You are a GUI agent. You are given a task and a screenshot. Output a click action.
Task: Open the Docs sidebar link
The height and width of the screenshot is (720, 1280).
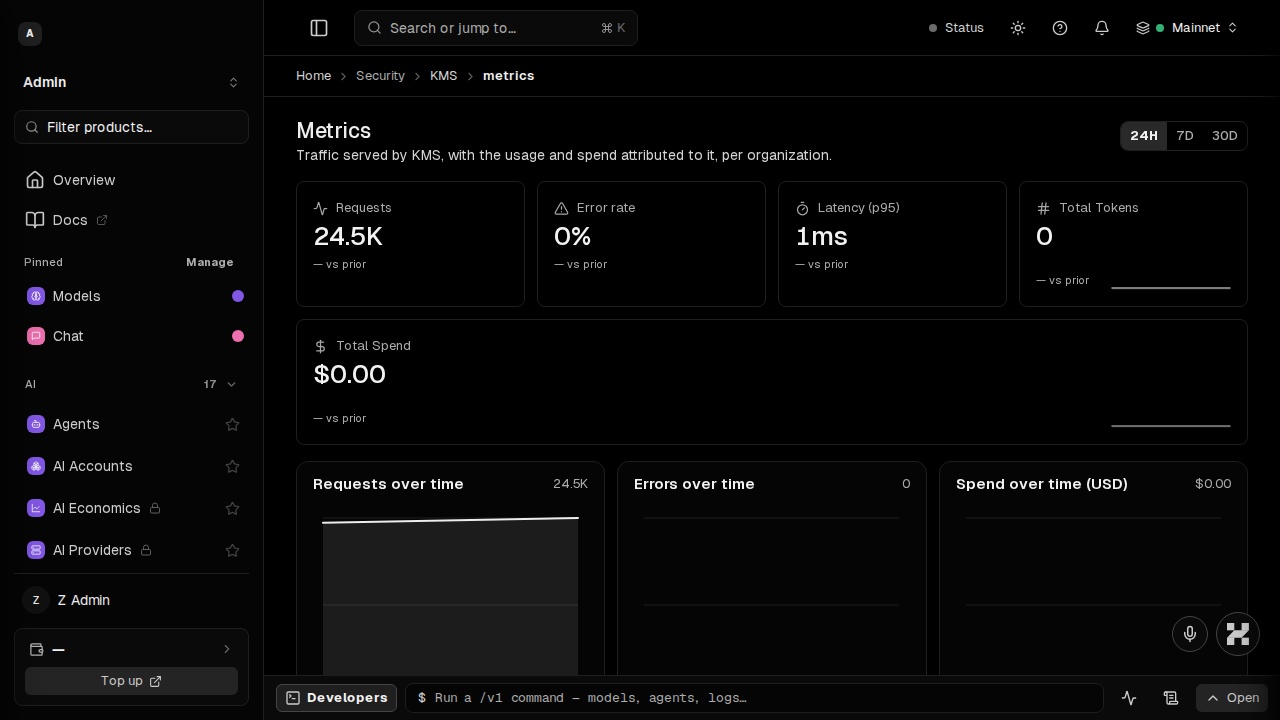131,220
